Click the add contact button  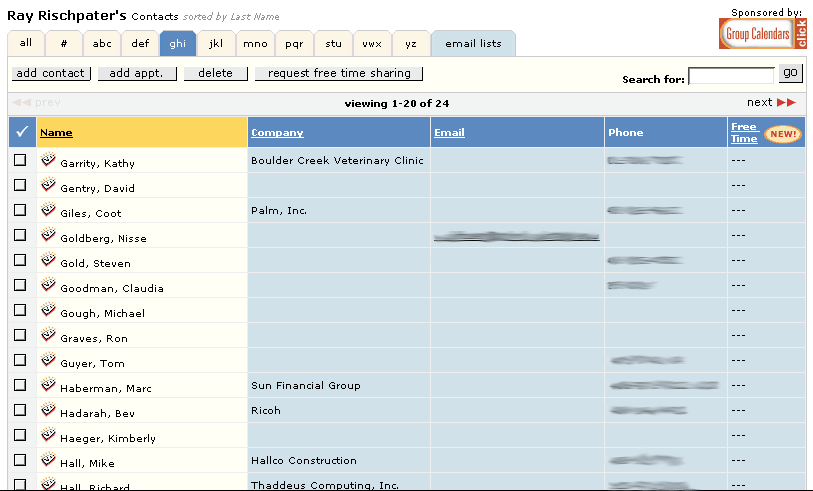tap(51, 73)
